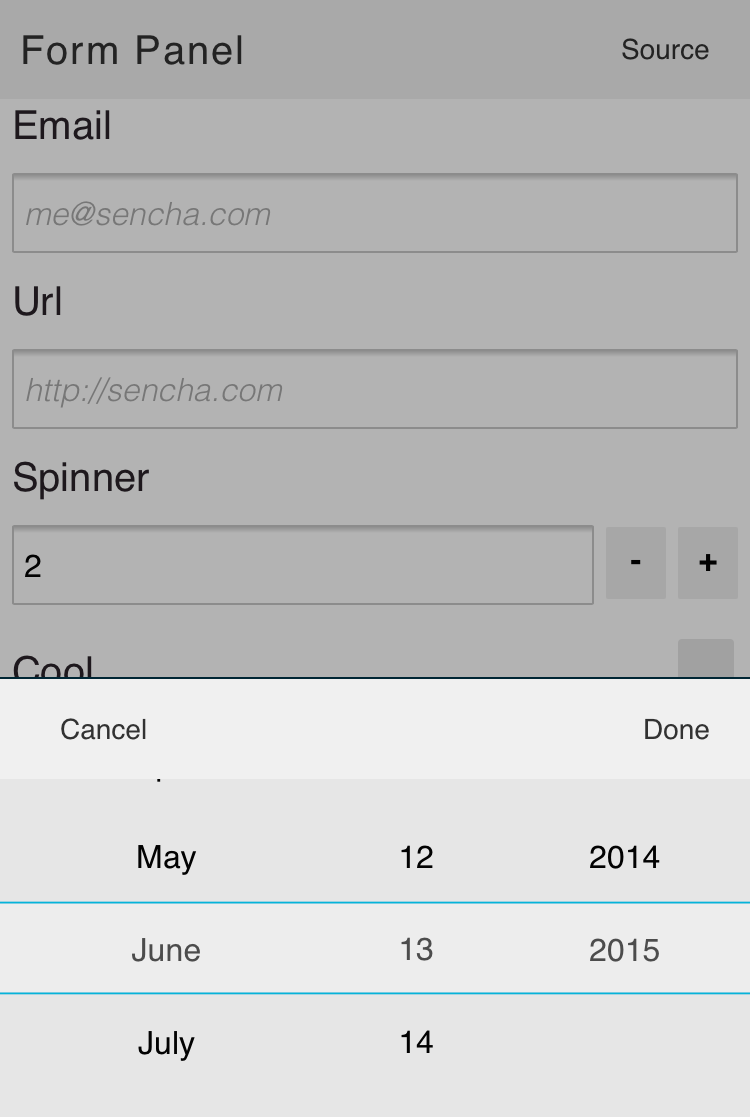Image resolution: width=750 pixels, height=1117 pixels.
Task: Select day 13 in picker
Action: [x=417, y=950]
